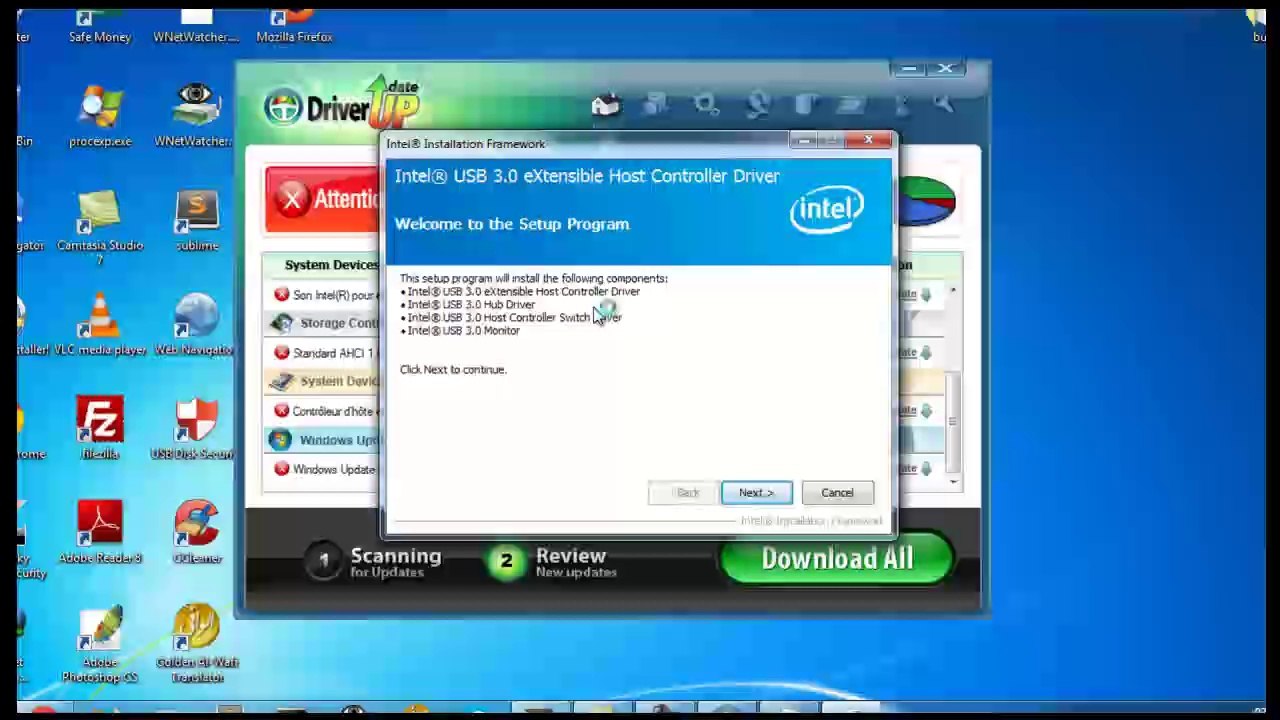The height and width of the screenshot is (720, 1280).
Task: Select the Windows Update device row
Action: 324,469
